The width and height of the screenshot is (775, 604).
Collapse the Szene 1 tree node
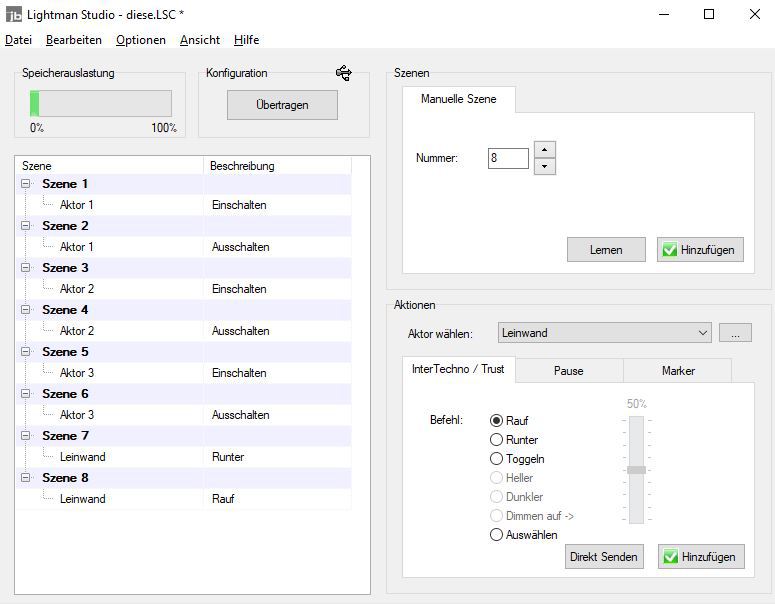27,184
